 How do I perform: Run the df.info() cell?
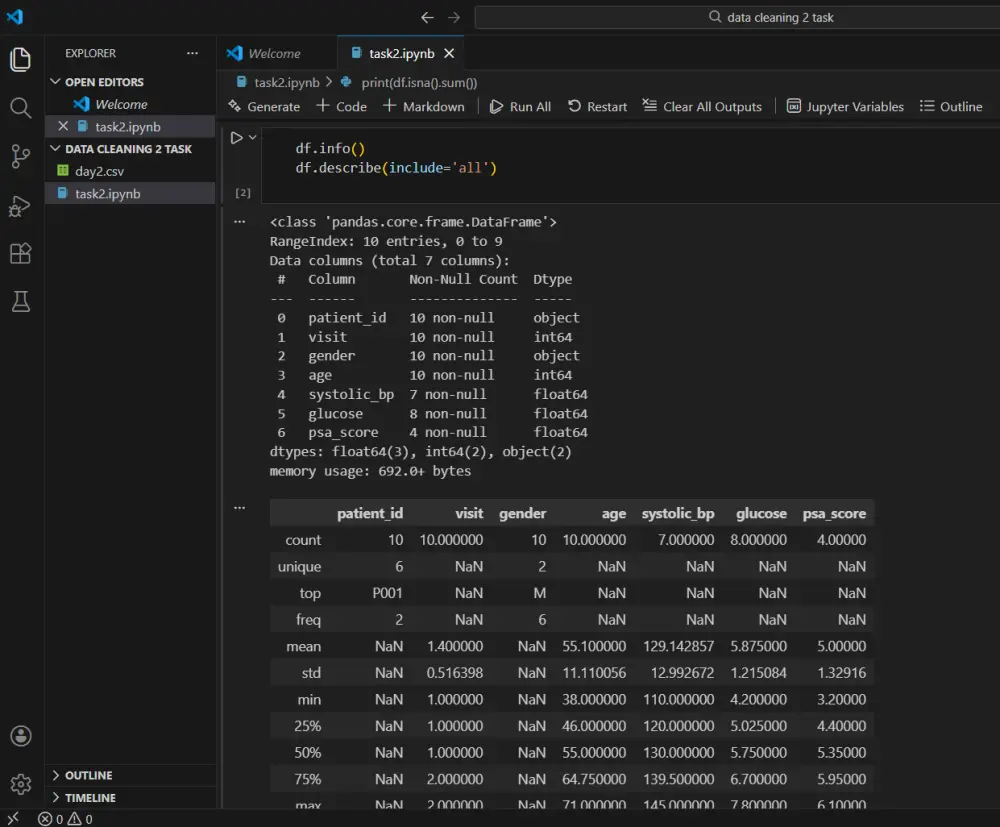(x=236, y=138)
